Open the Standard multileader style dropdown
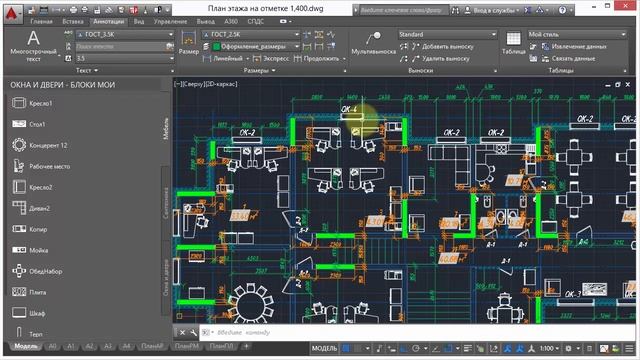The image size is (640, 360). (448, 34)
